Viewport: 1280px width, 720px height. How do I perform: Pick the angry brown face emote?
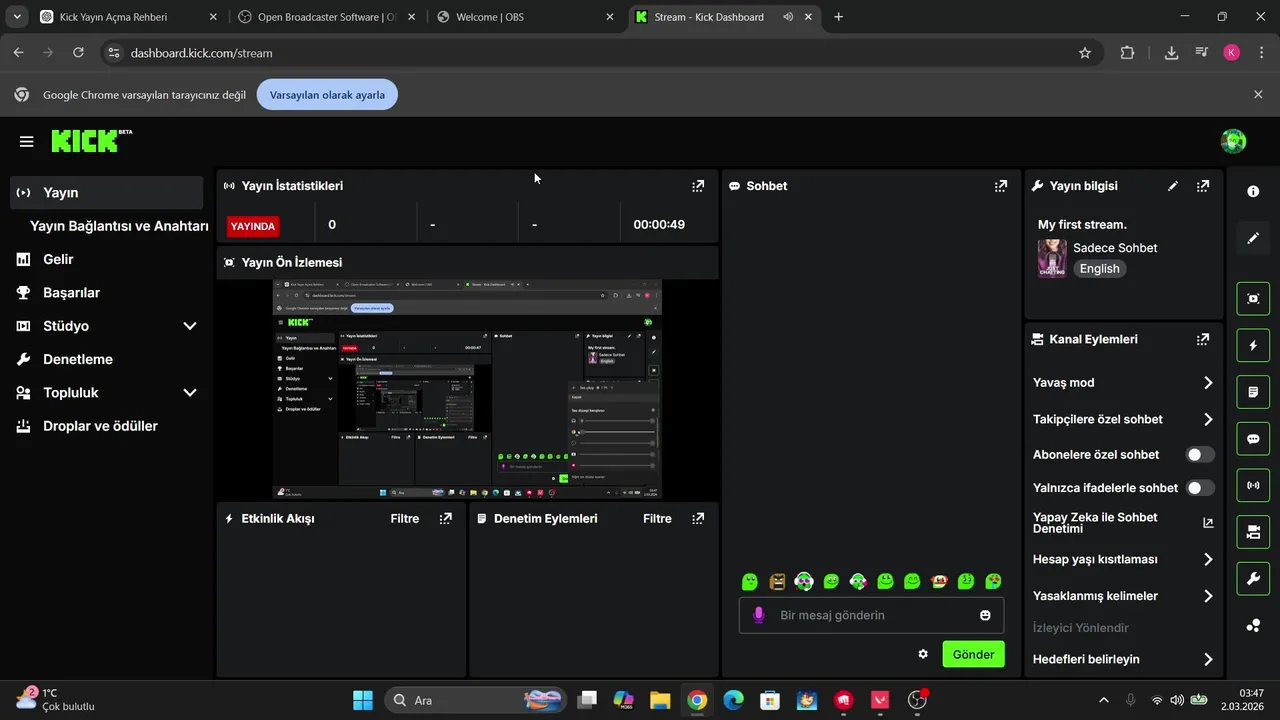click(777, 581)
